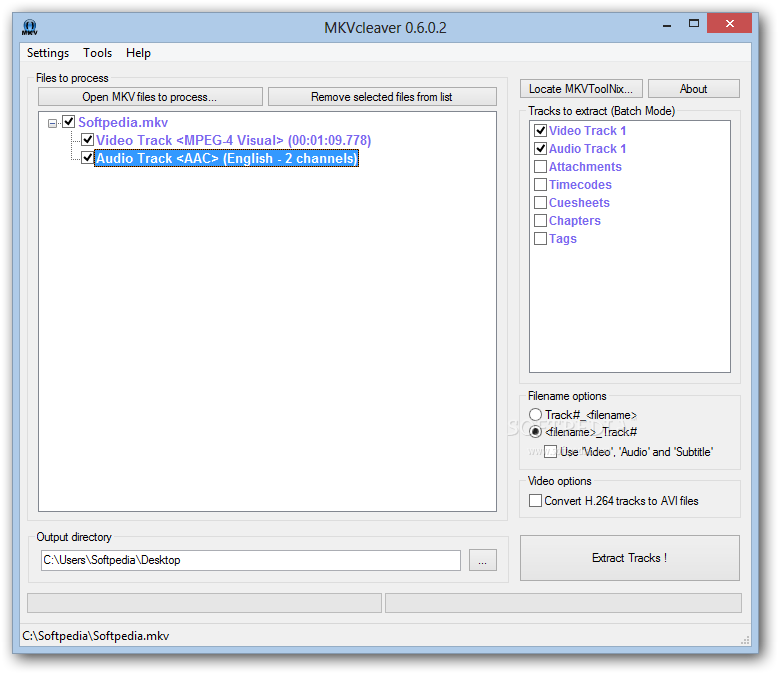
Task: Click the Cuesheets label text
Action: (579, 203)
